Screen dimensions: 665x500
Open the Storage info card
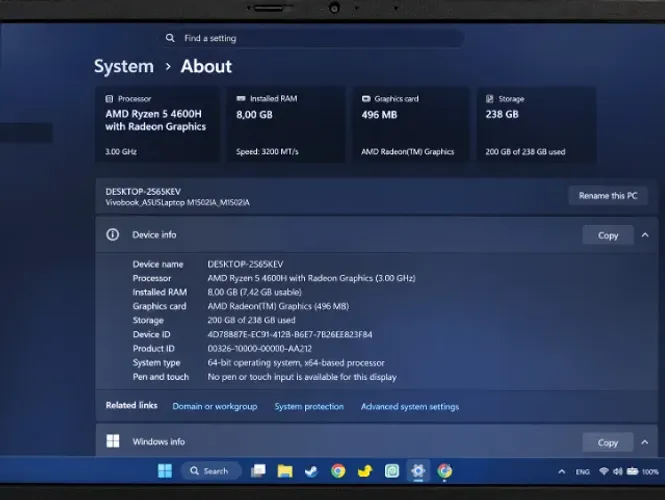pos(536,124)
